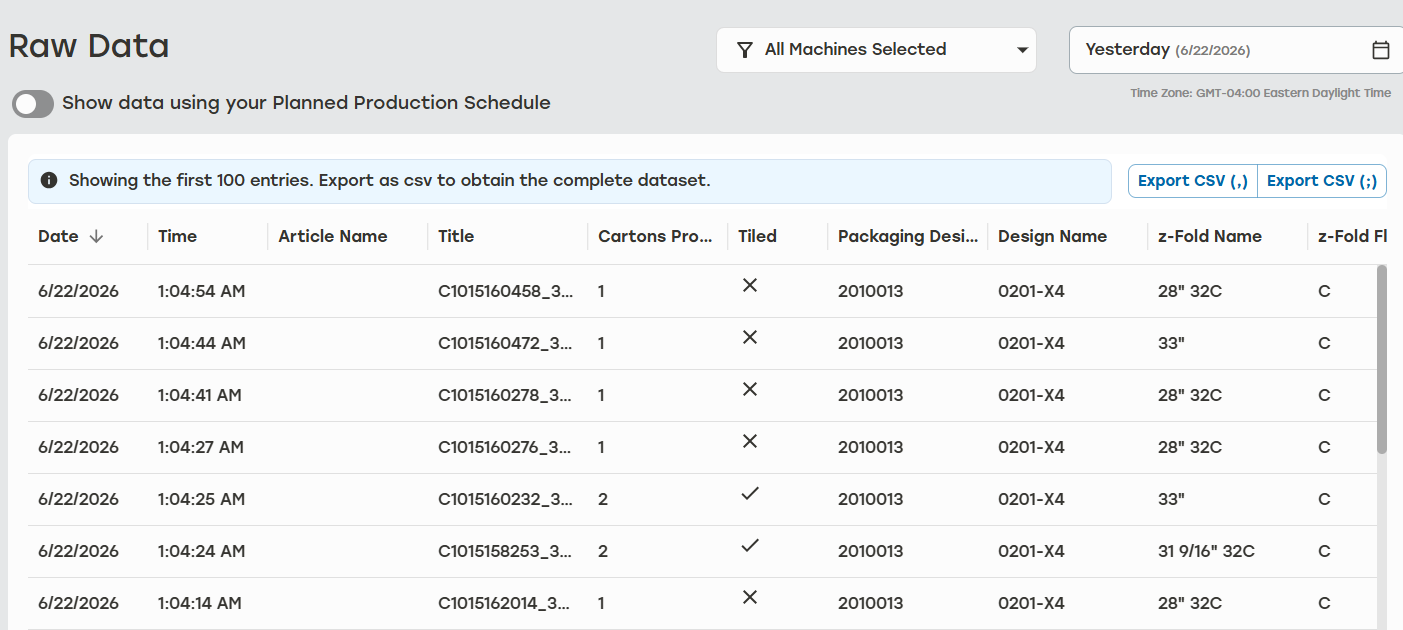Open the calendar icon in date picker
This screenshot has height=630, width=1403.
[1381, 50]
